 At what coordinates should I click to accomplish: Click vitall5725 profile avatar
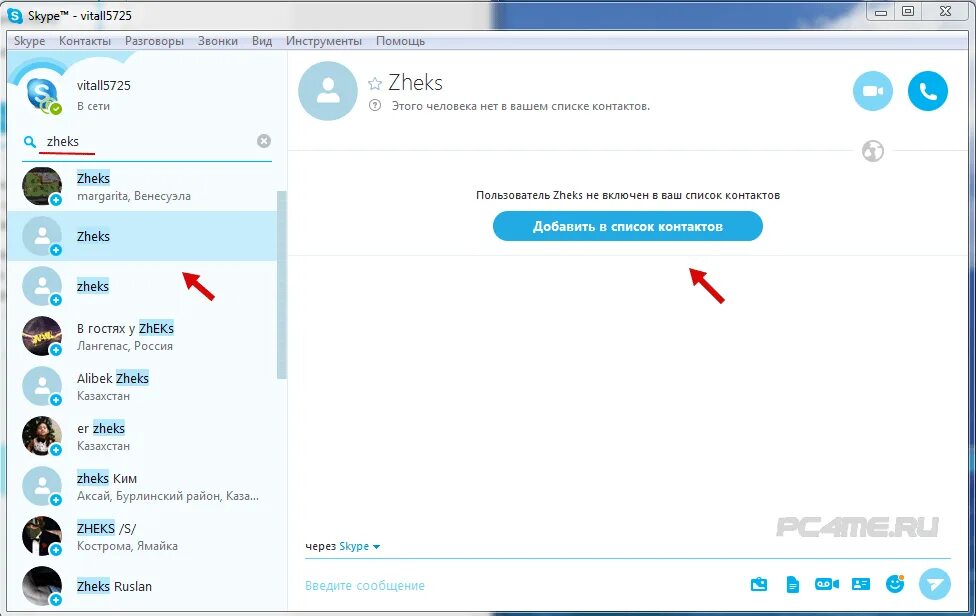42,95
